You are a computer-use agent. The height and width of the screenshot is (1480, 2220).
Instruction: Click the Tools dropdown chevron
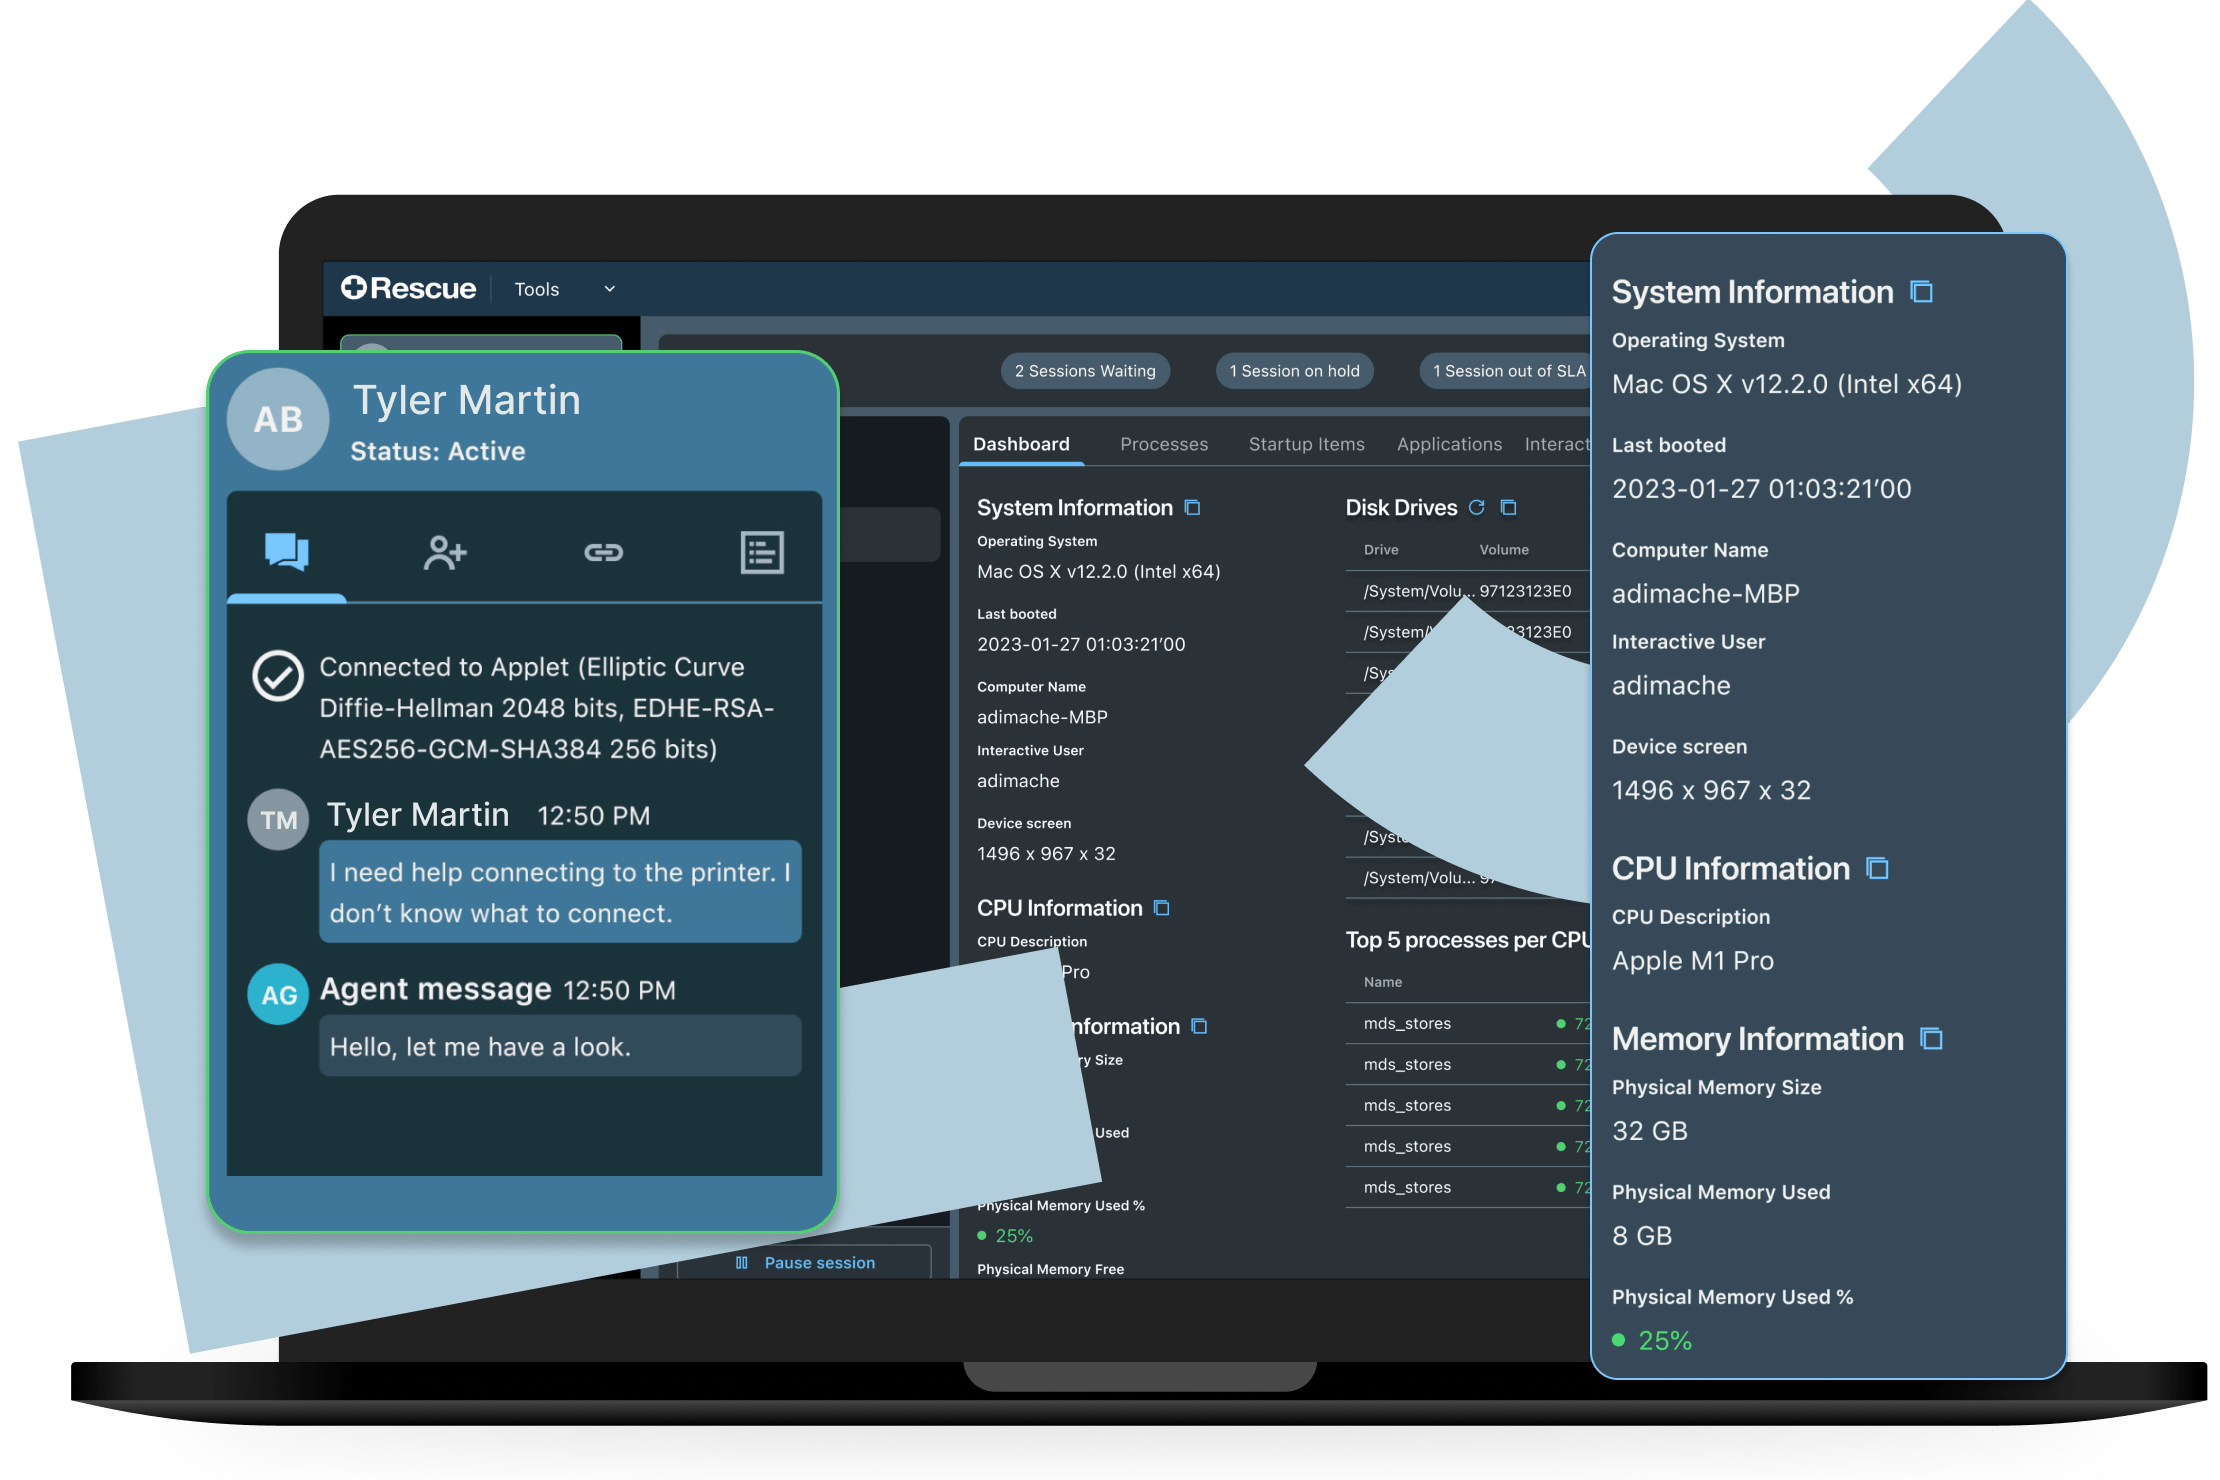610,289
